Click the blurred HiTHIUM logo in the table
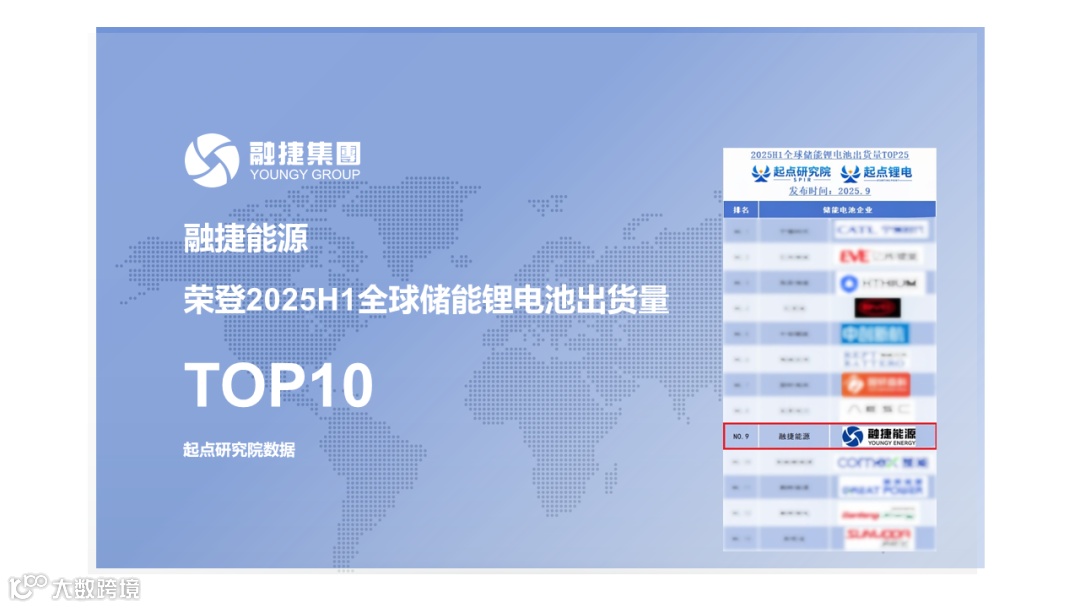This screenshot has height=608, width=1080. tap(879, 282)
